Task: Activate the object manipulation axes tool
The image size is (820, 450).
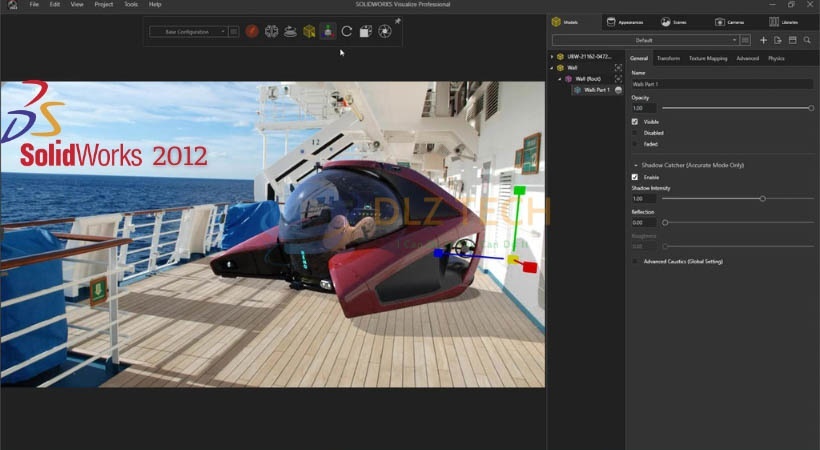Action: [x=327, y=31]
